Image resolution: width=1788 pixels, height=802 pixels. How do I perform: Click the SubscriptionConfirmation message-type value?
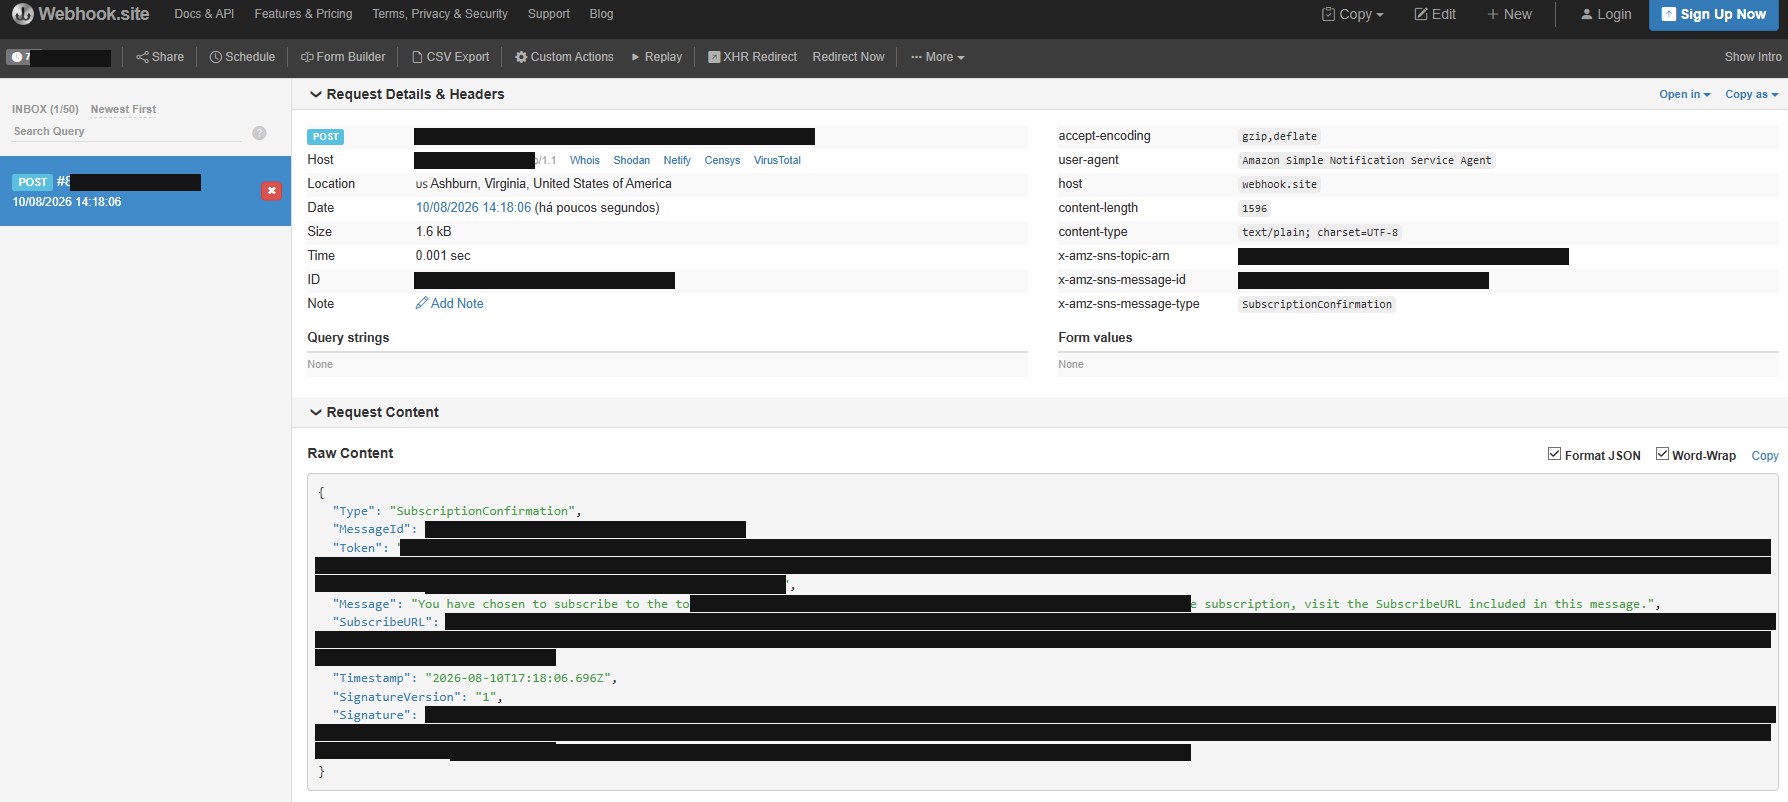coord(1317,304)
